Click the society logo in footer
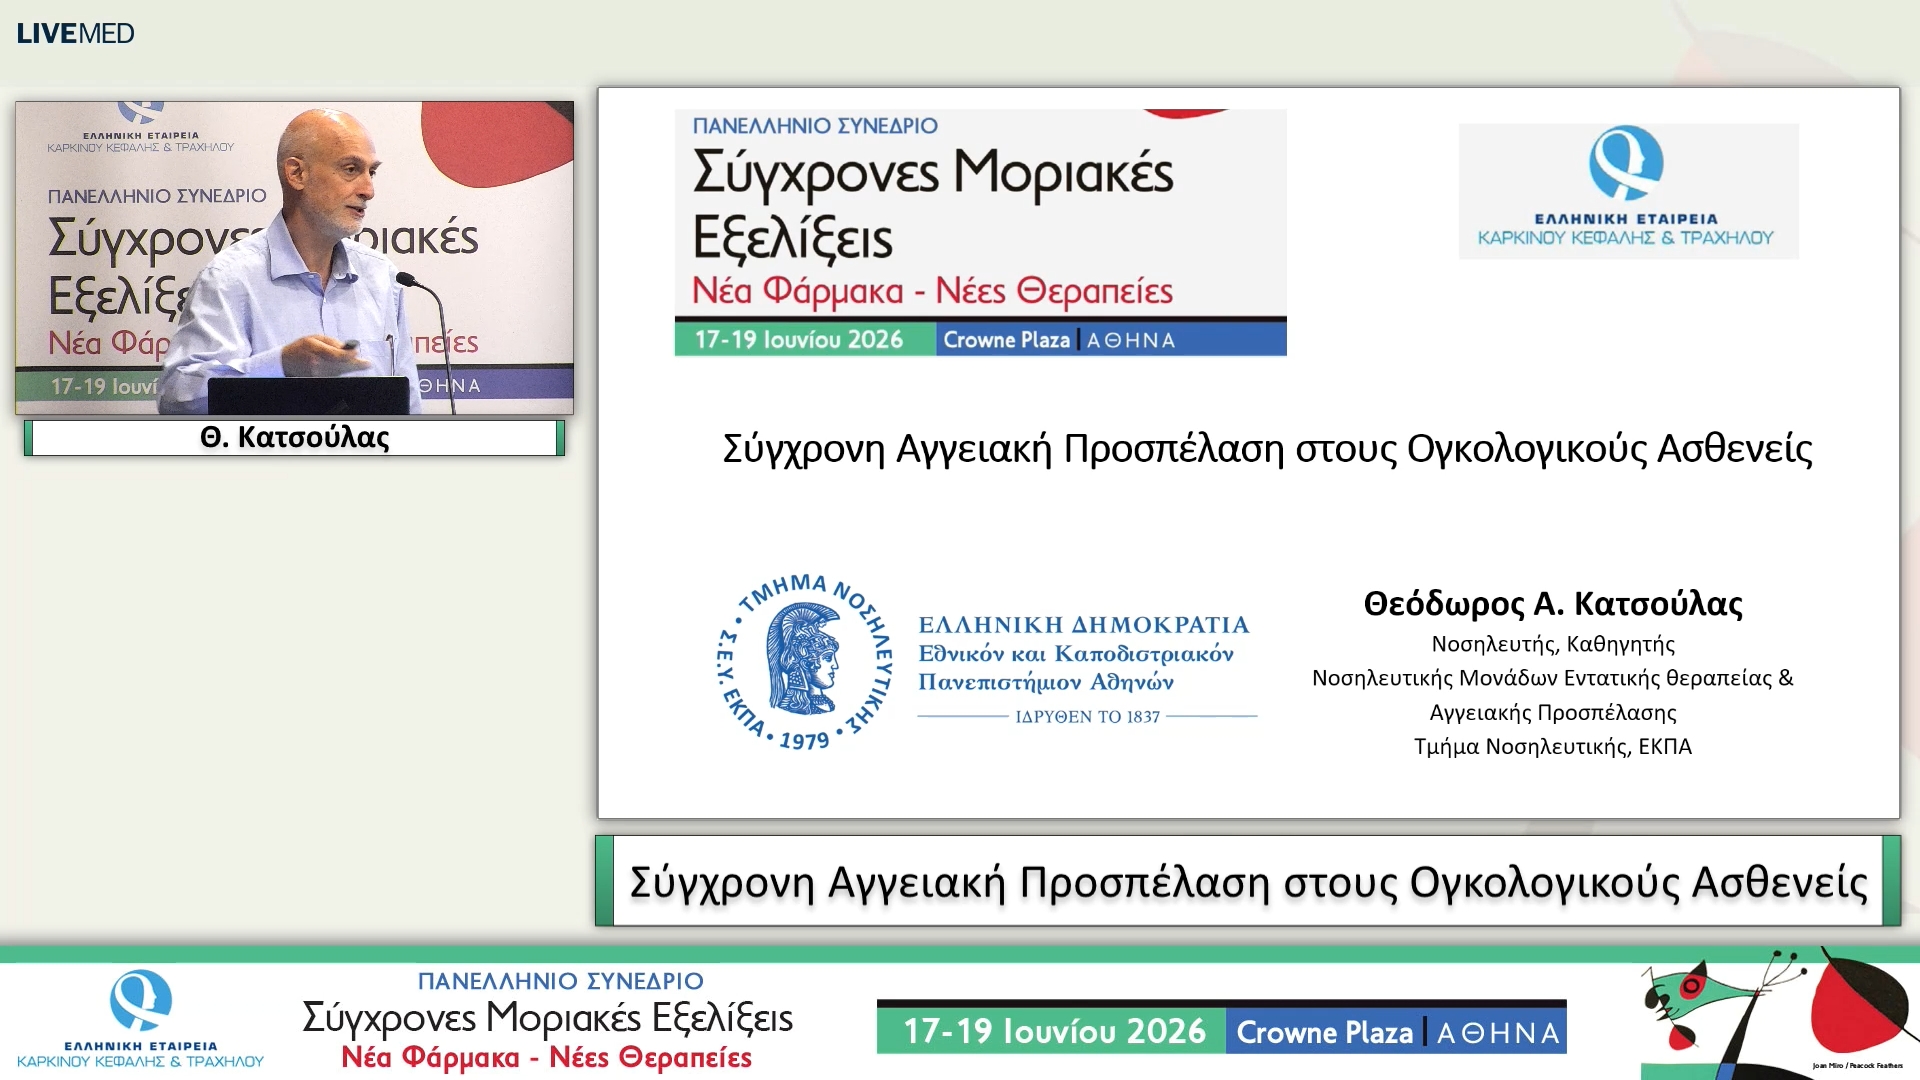 [140, 1019]
